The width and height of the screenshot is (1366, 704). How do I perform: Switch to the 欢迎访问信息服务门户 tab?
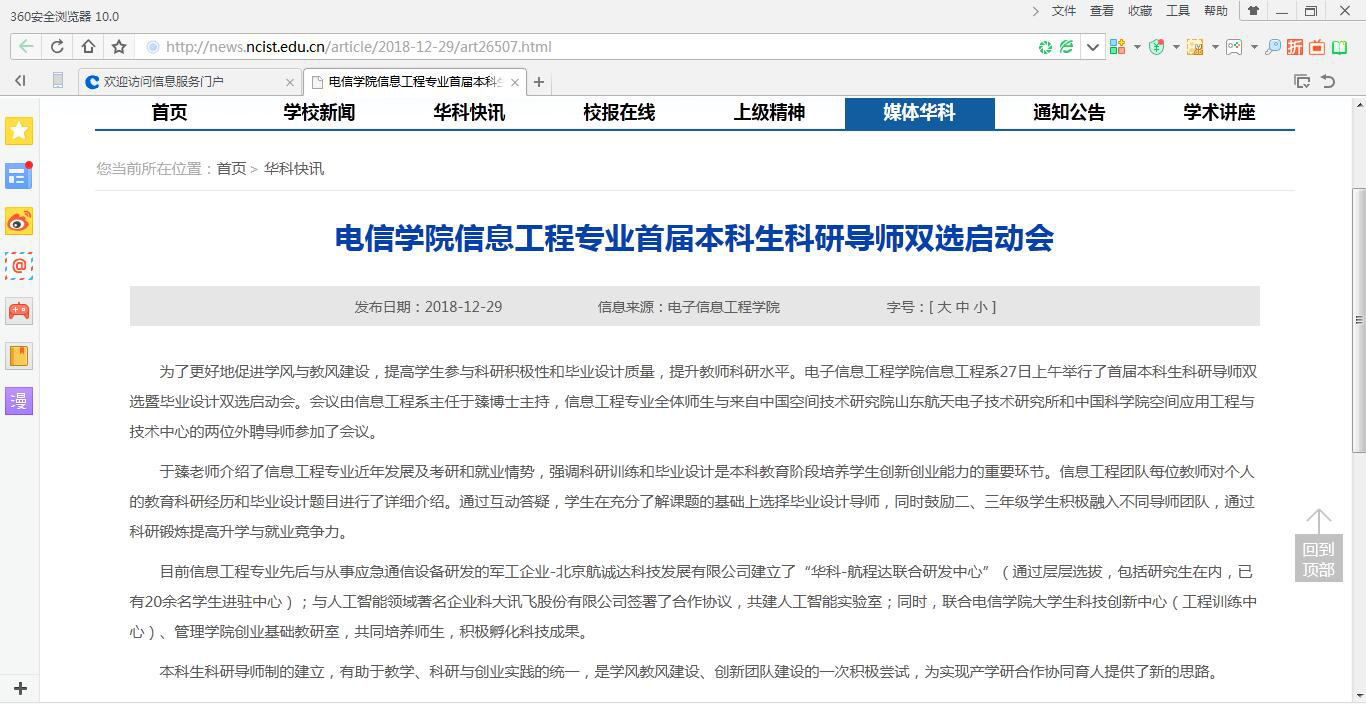pos(190,82)
